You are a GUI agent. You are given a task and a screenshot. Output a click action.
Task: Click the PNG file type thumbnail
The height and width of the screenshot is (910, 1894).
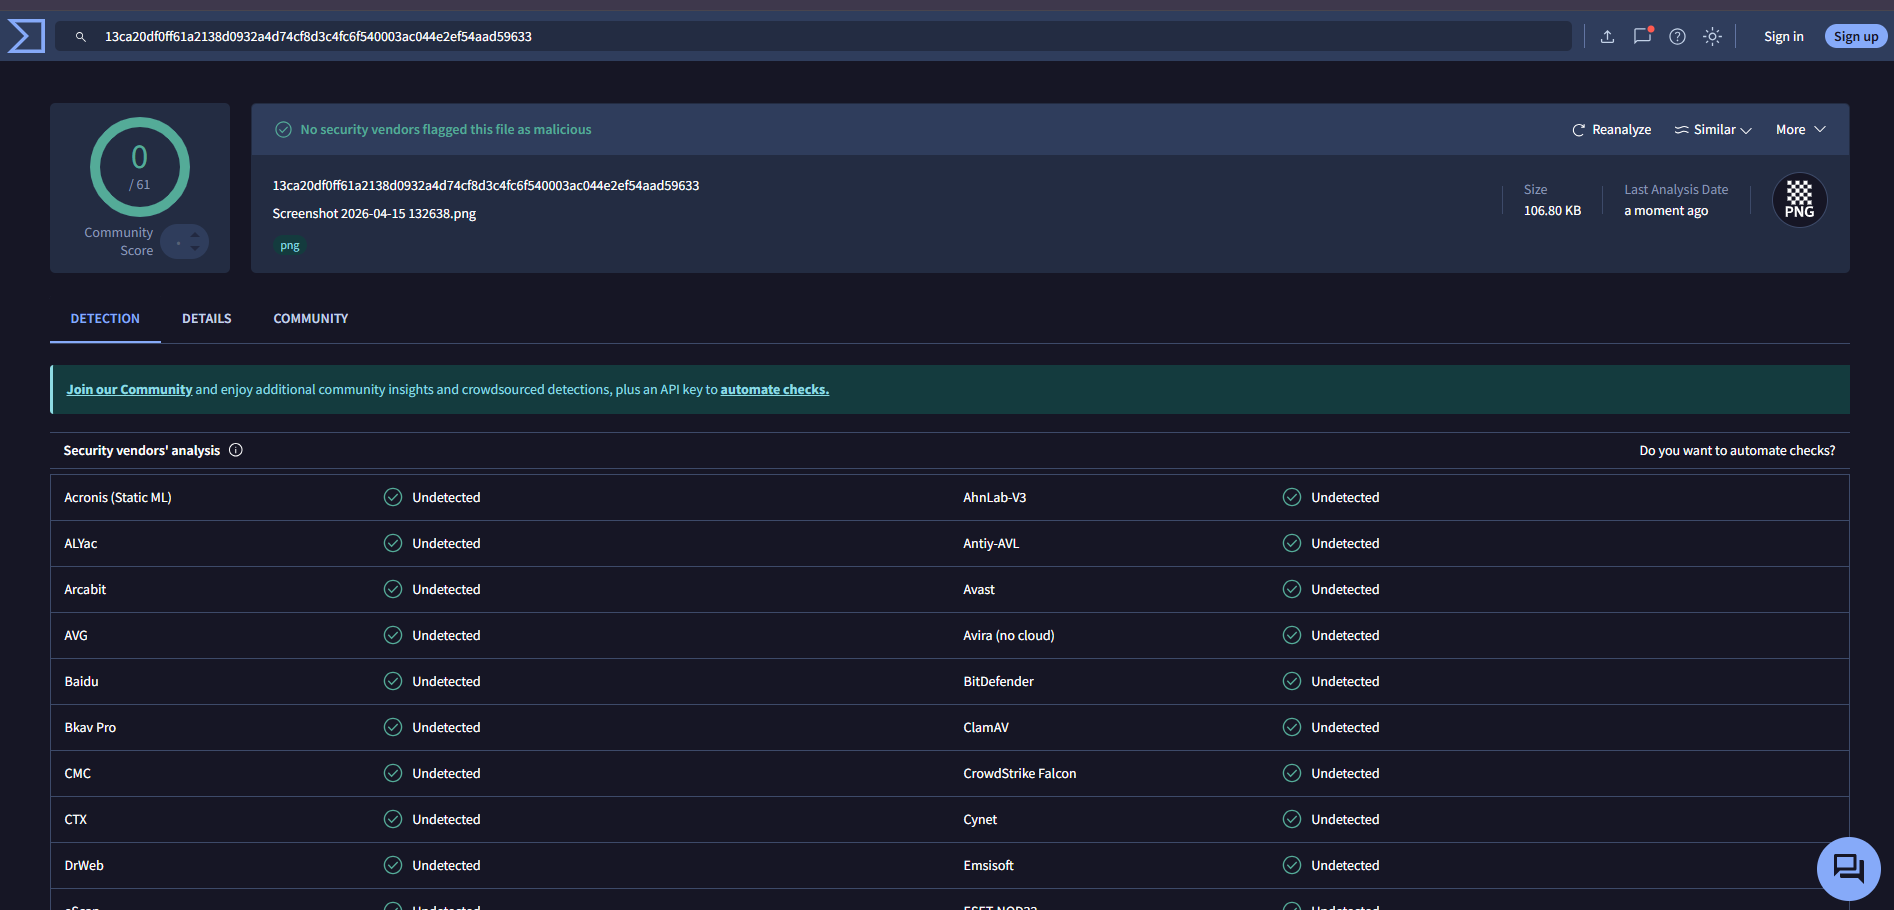[x=1798, y=200]
